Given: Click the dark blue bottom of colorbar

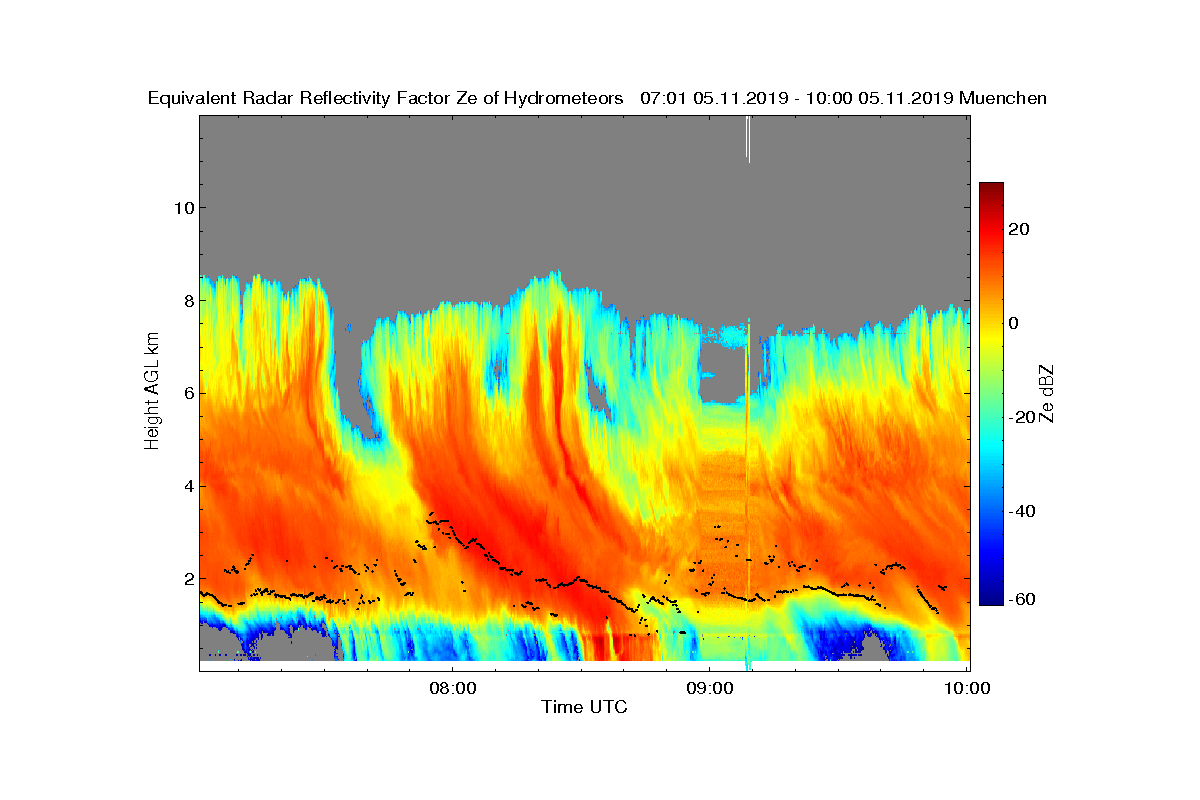Looking at the screenshot, I should coord(991,597).
